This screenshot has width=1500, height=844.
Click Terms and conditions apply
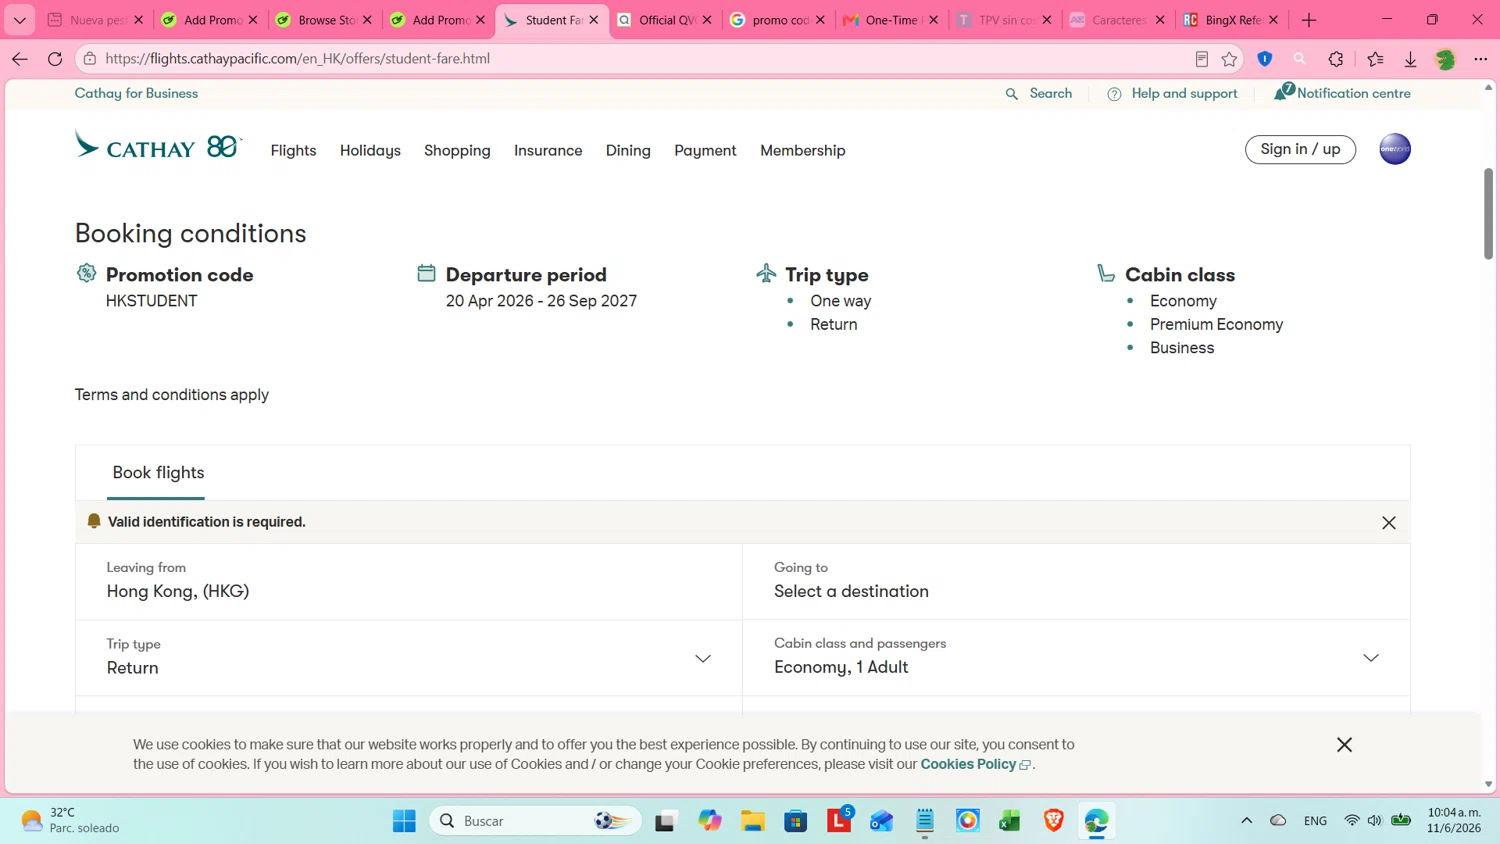pos(172,395)
